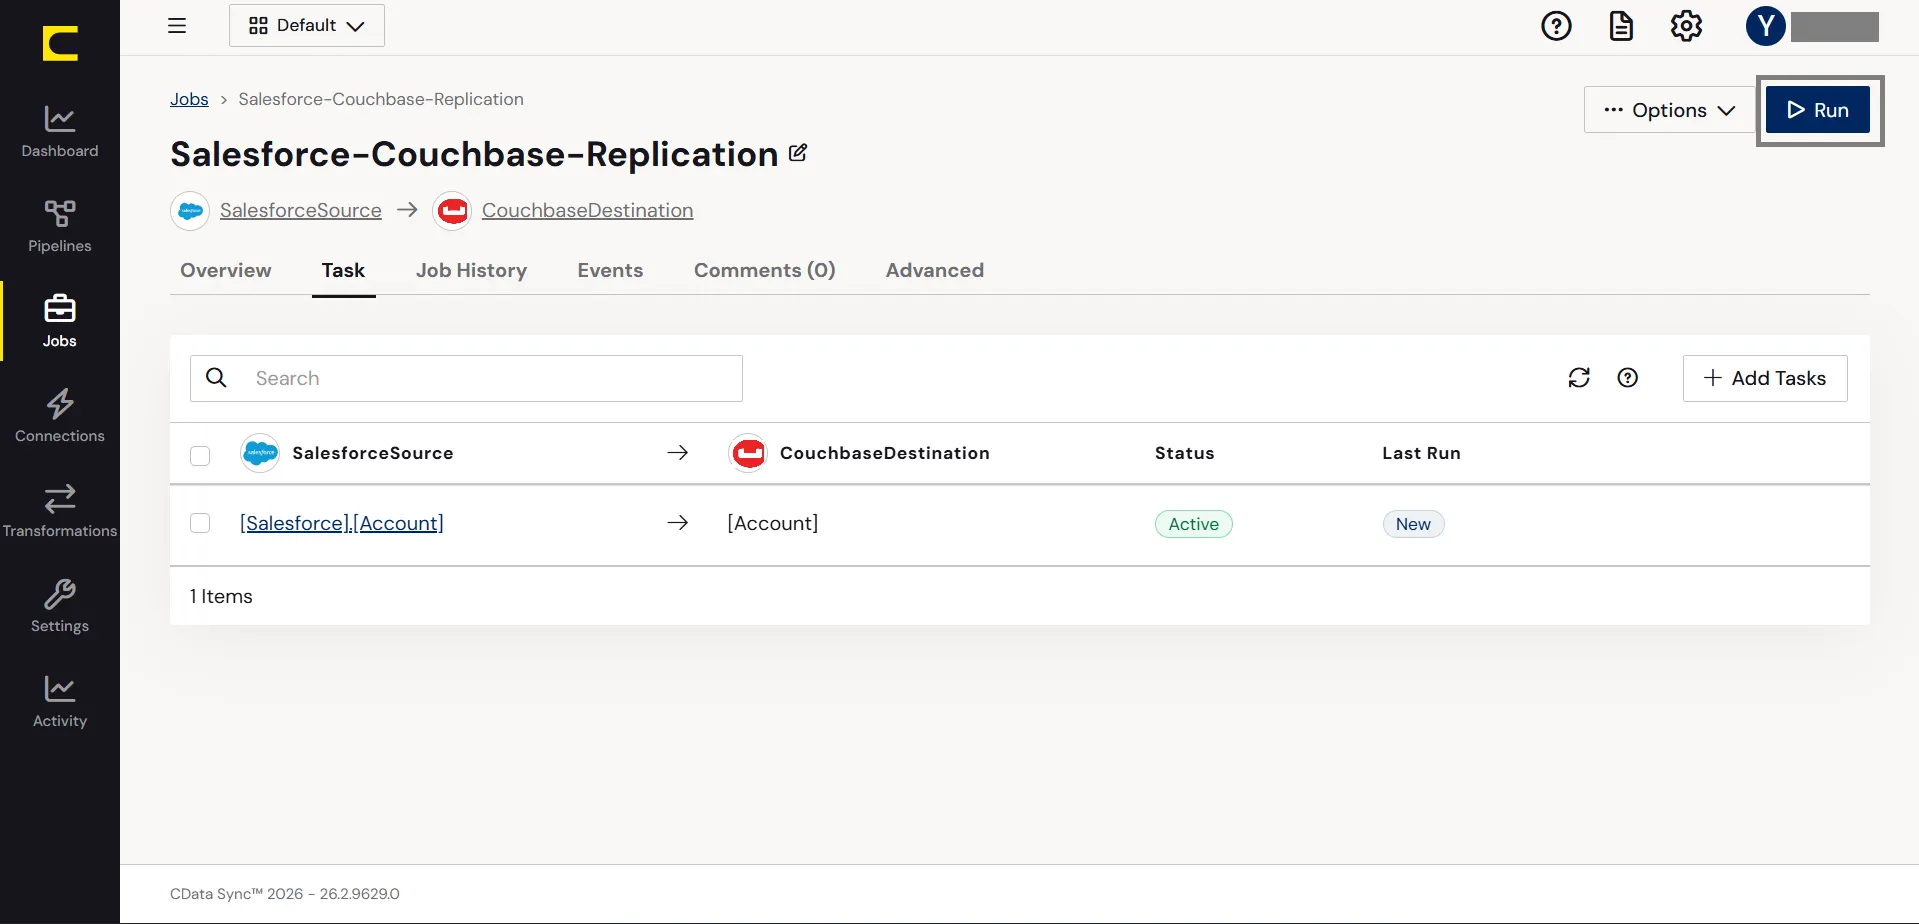Screen dimensions: 1919x924
Task: Open the [Salesforce].[Account] task link
Action: [342, 523]
